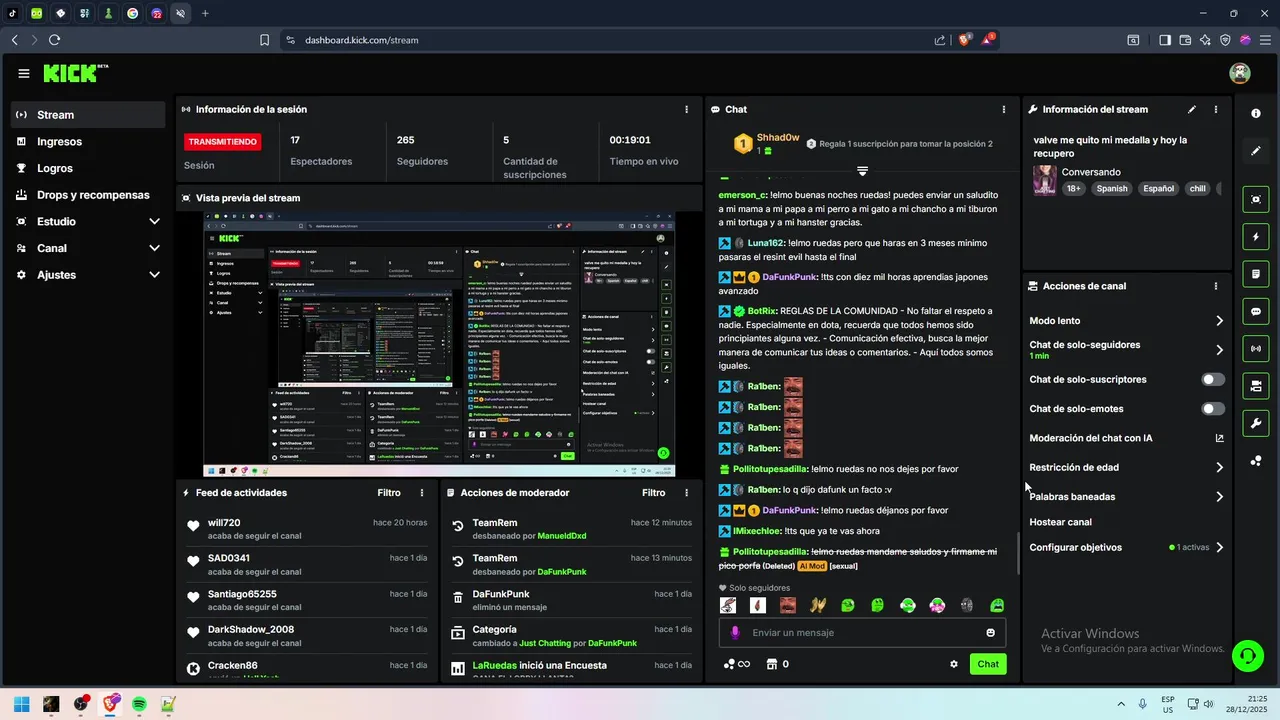Open the hamburger menu next to Kick logo

[x=24, y=73]
